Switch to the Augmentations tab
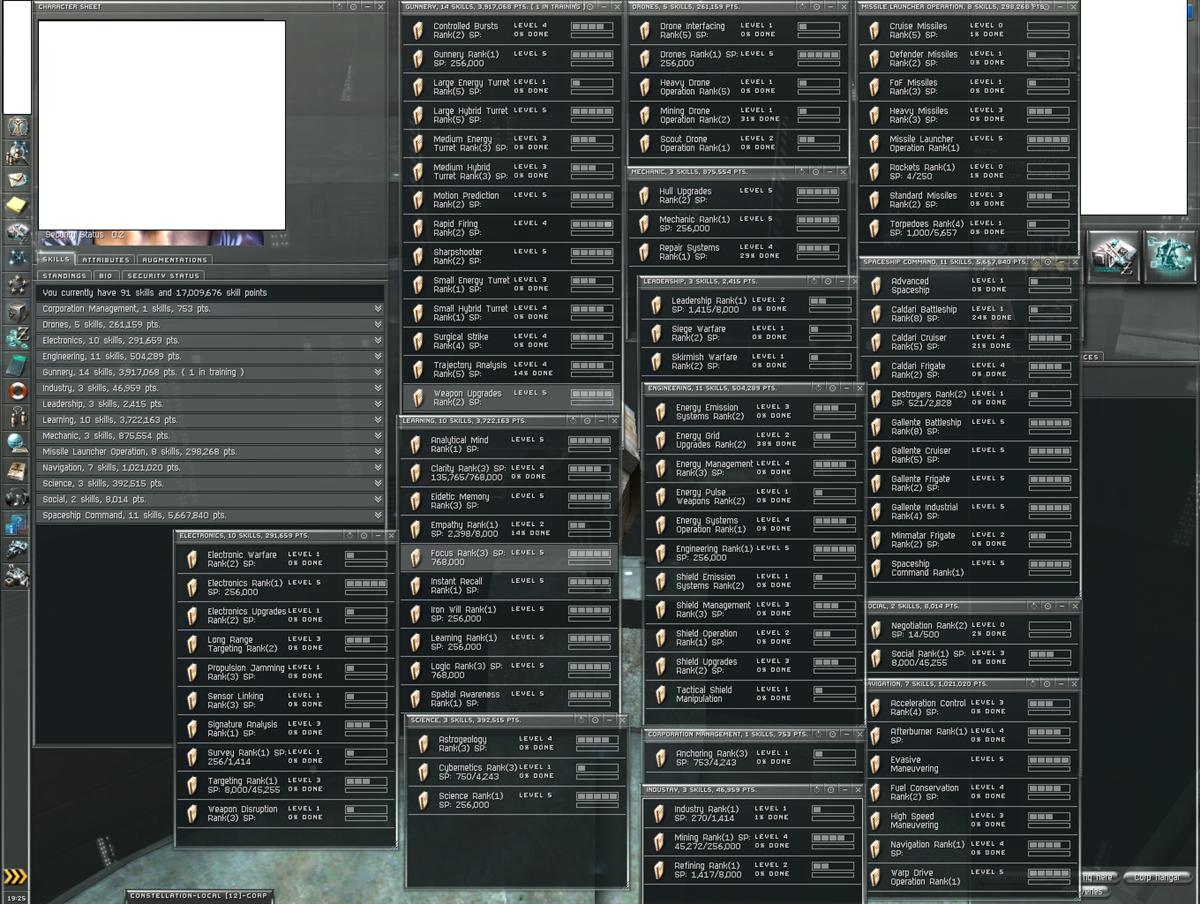The width and height of the screenshot is (1200, 904). [x=174, y=260]
